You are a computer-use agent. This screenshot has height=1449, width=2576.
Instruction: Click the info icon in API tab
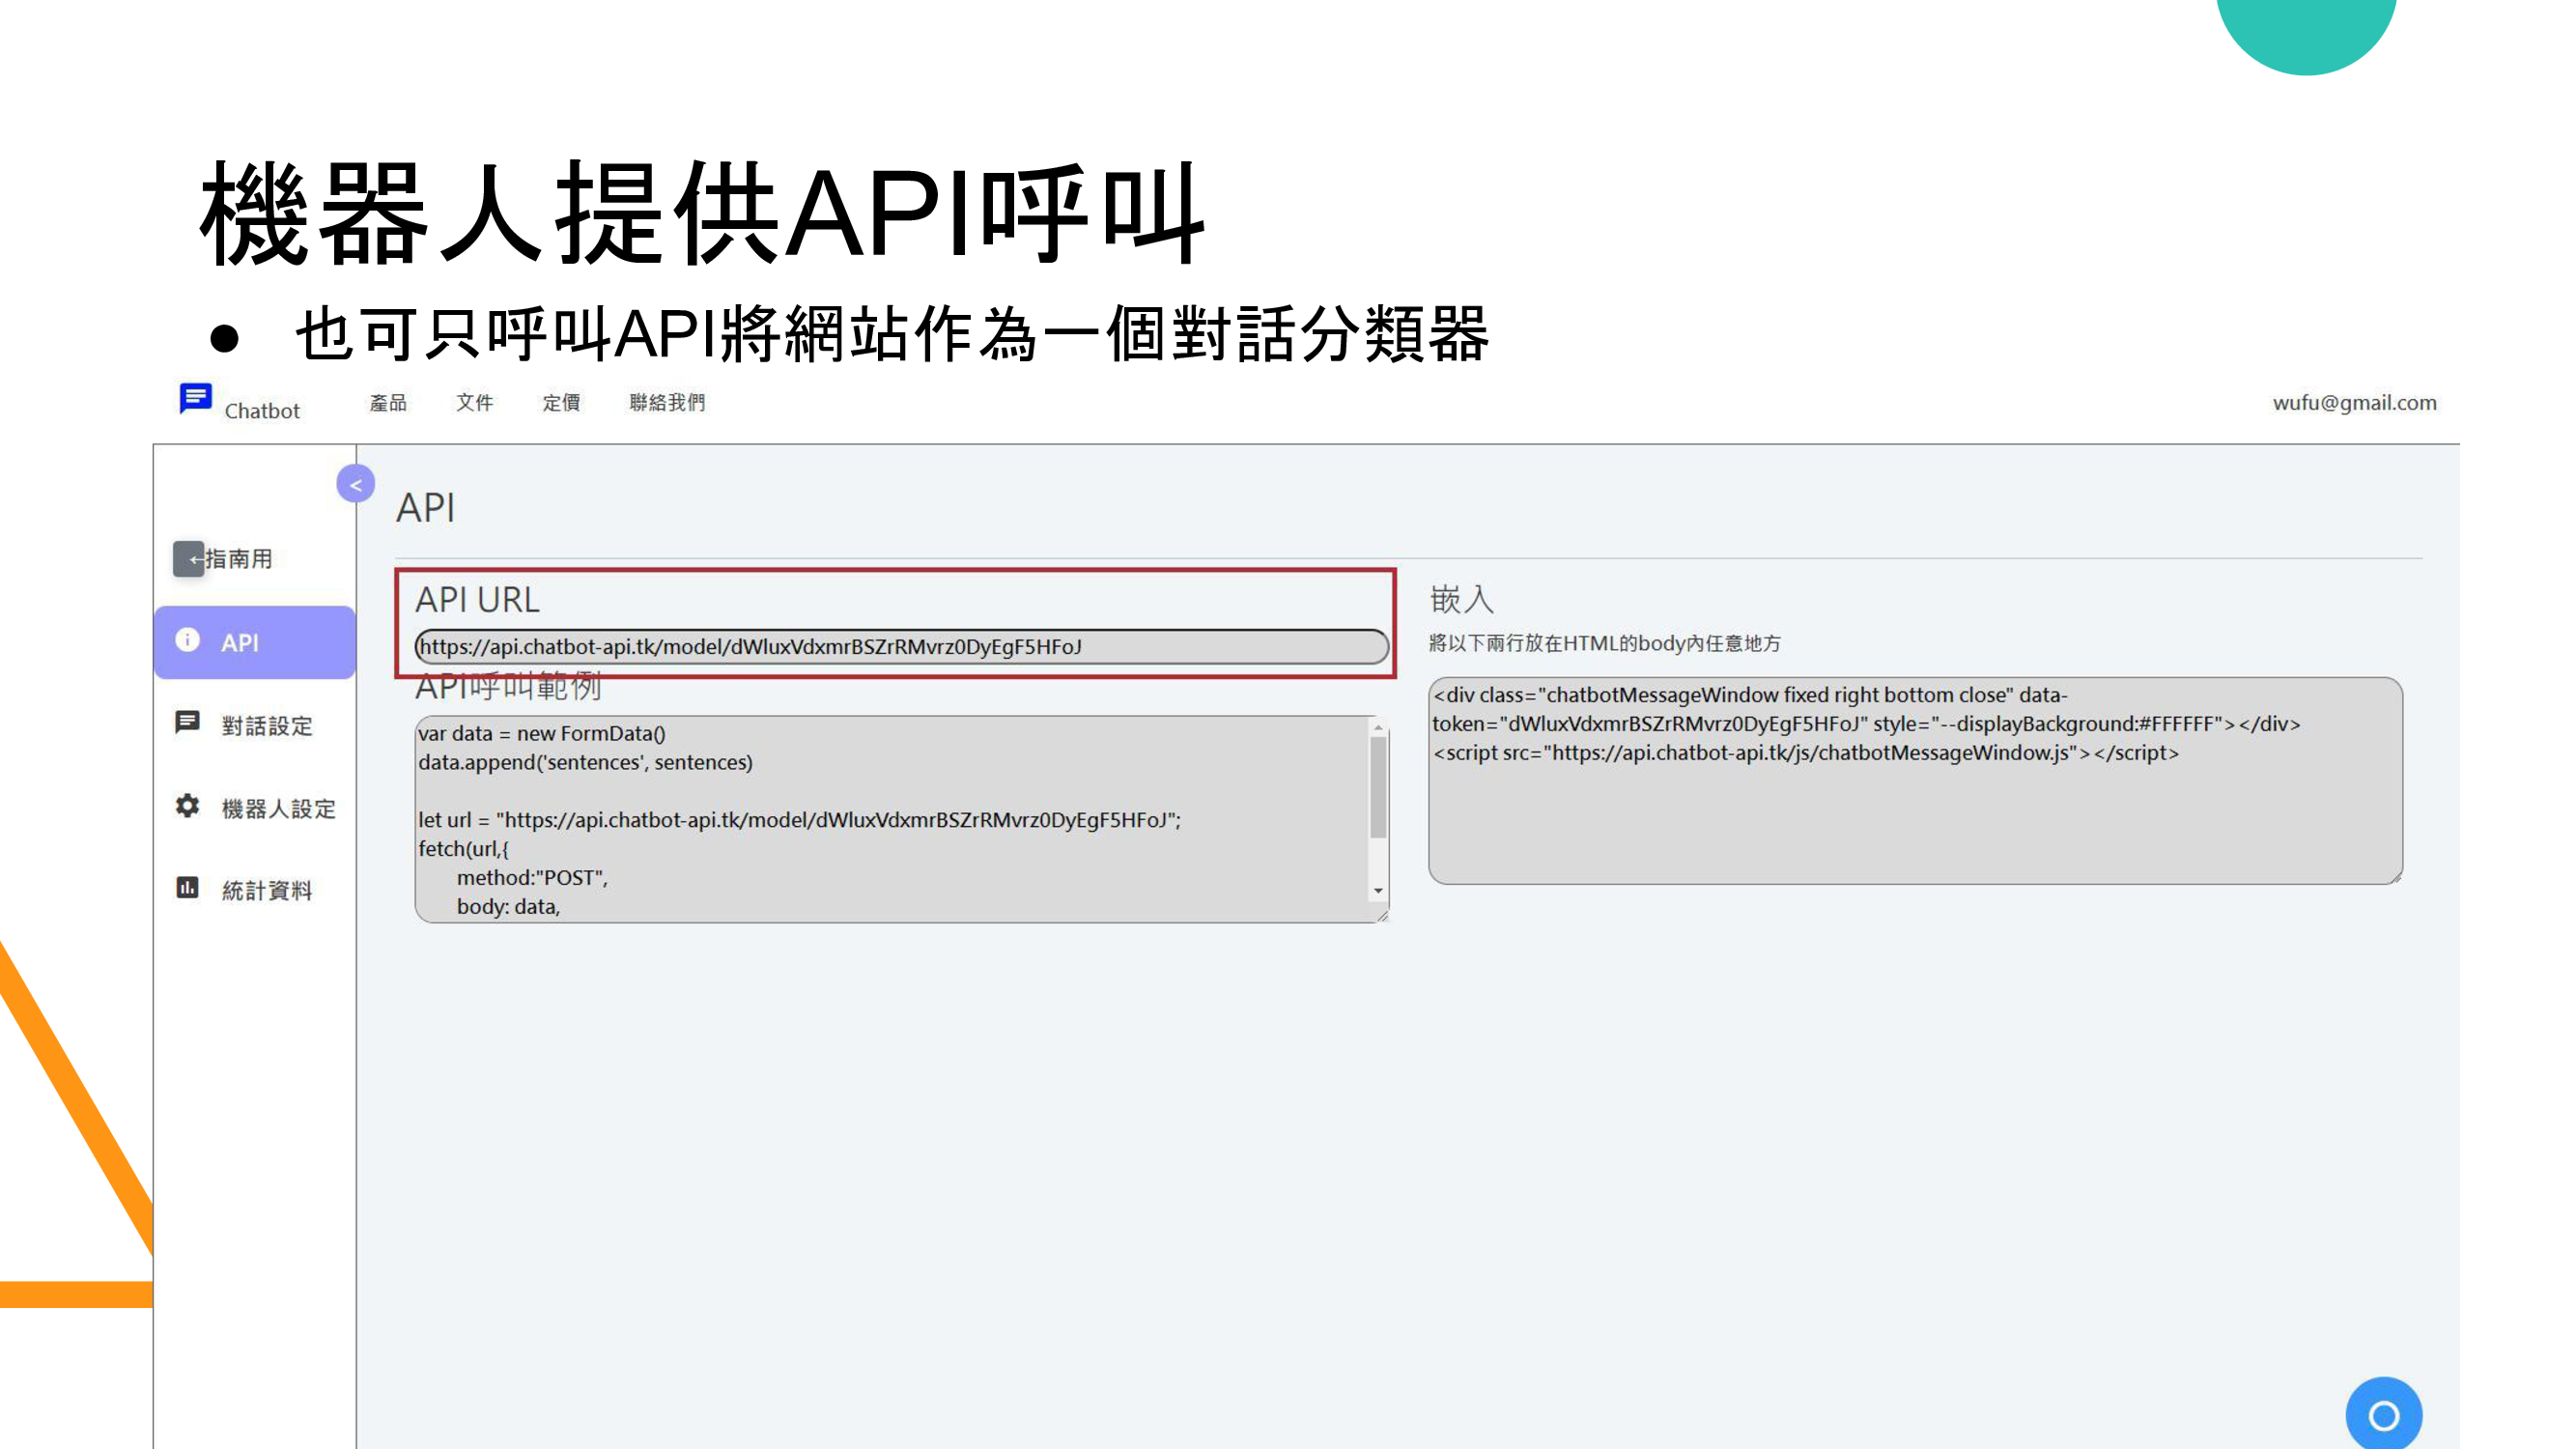coord(187,640)
